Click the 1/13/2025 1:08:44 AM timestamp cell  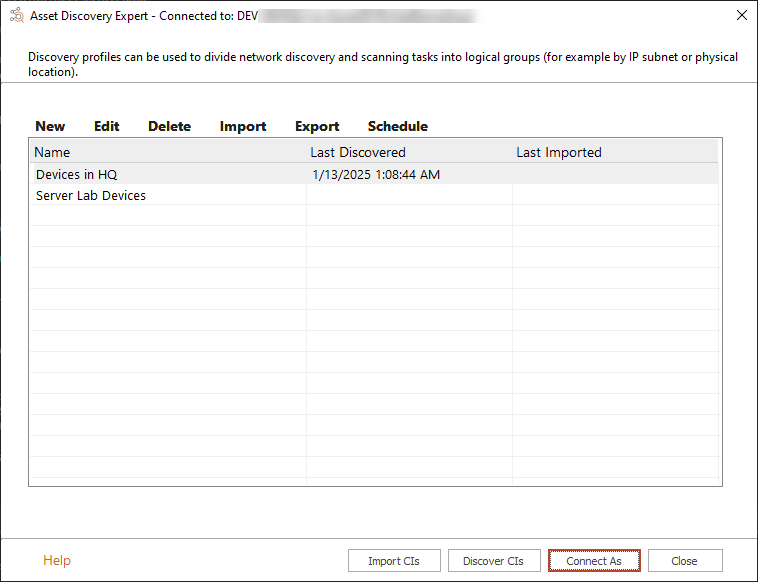376,174
